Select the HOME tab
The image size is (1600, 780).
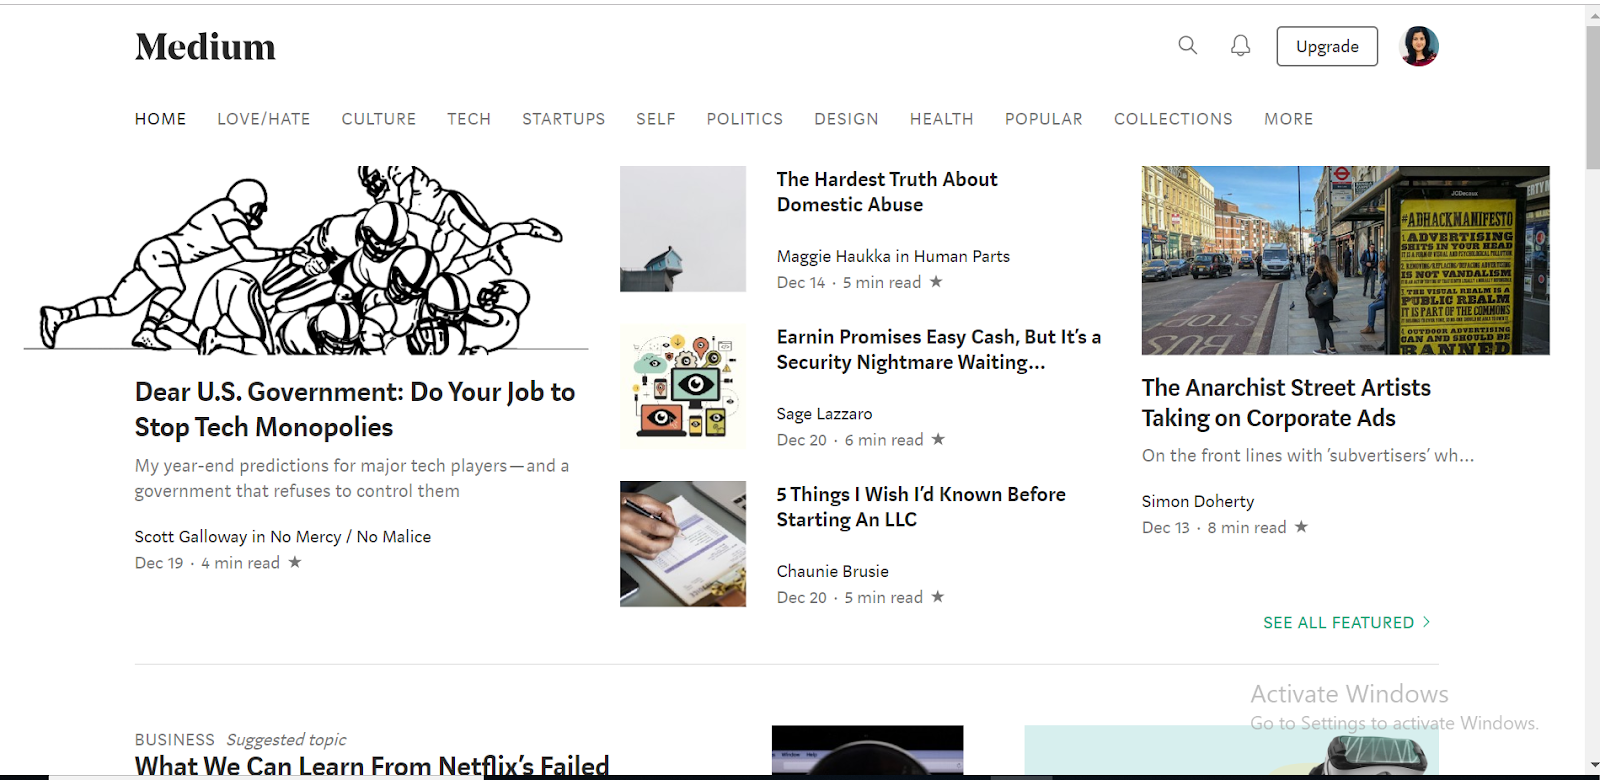point(161,119)
